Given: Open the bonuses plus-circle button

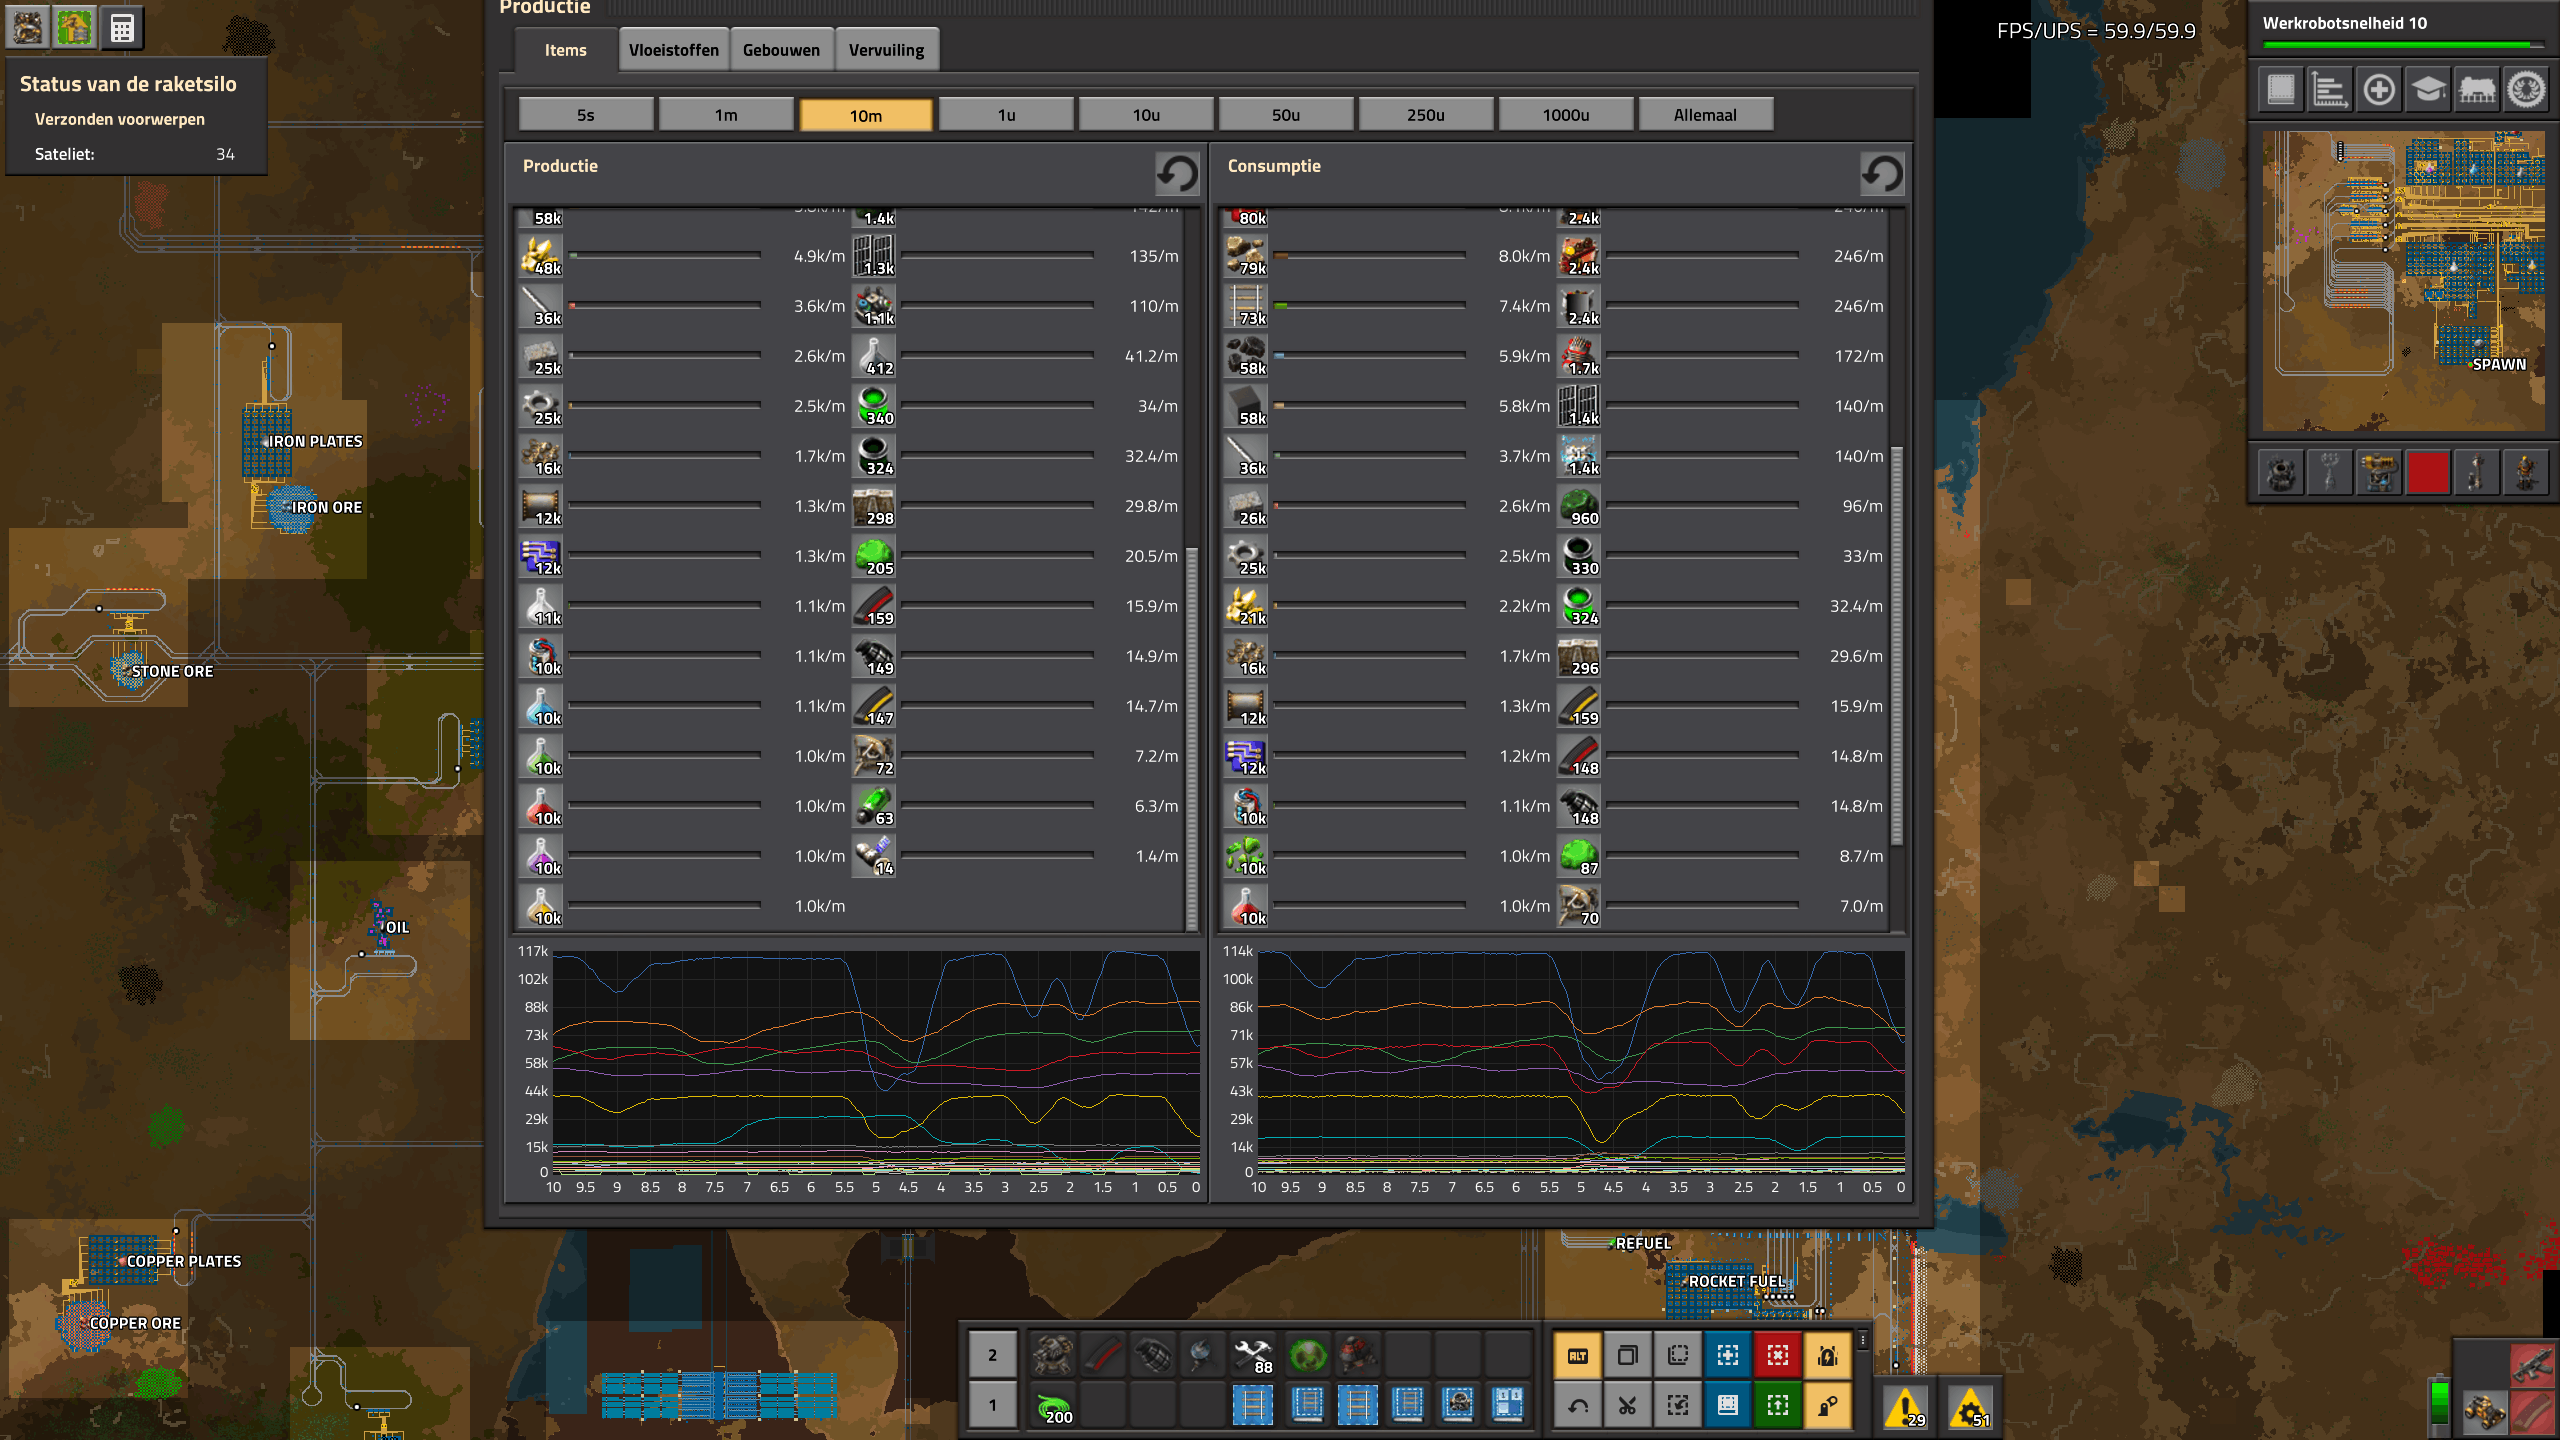Looking at the screenshot, I should (x=2379, y=90).
